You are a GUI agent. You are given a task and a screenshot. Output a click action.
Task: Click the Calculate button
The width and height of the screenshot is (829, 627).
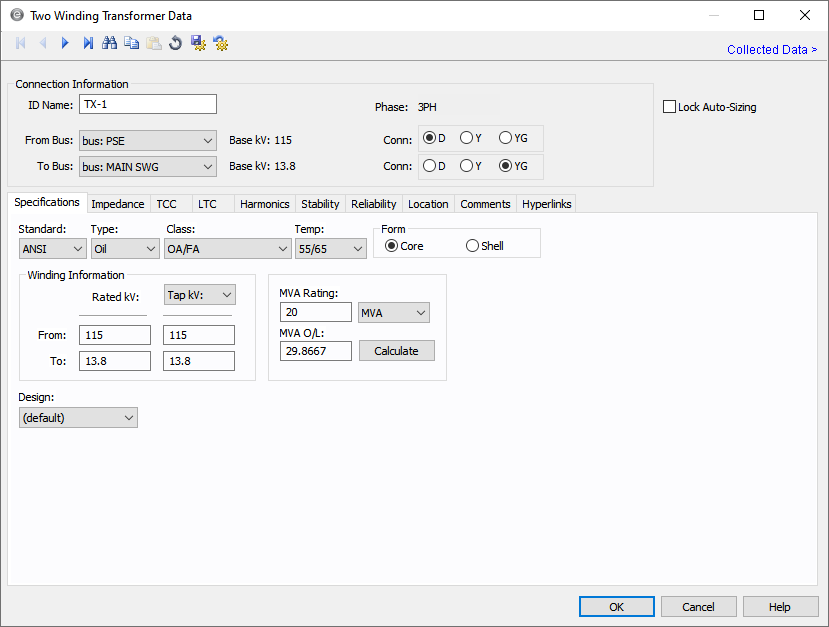pyautogui.click(x=397, y=351)
